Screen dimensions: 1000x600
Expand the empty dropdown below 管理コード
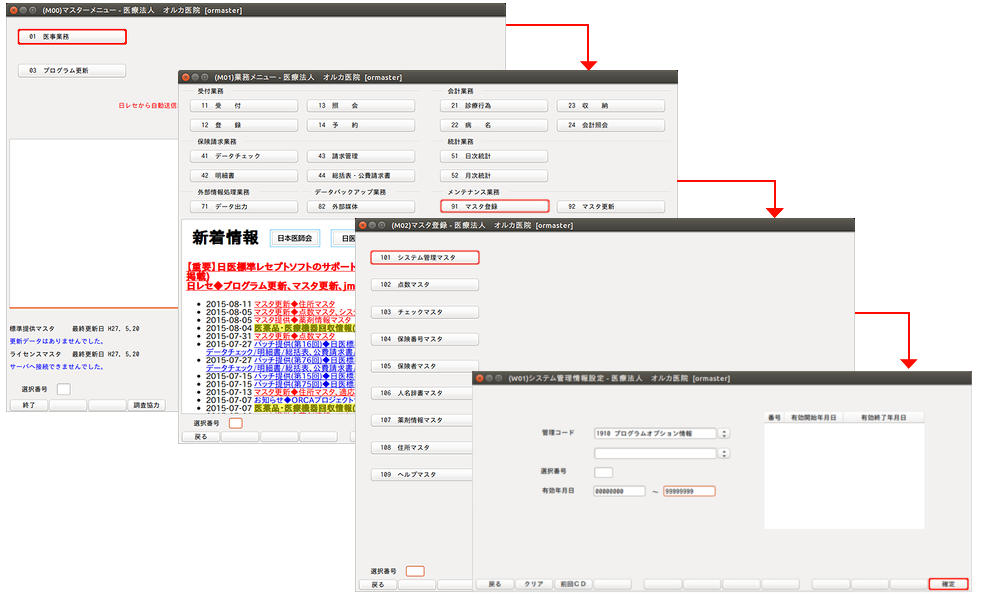click(724, 453)
